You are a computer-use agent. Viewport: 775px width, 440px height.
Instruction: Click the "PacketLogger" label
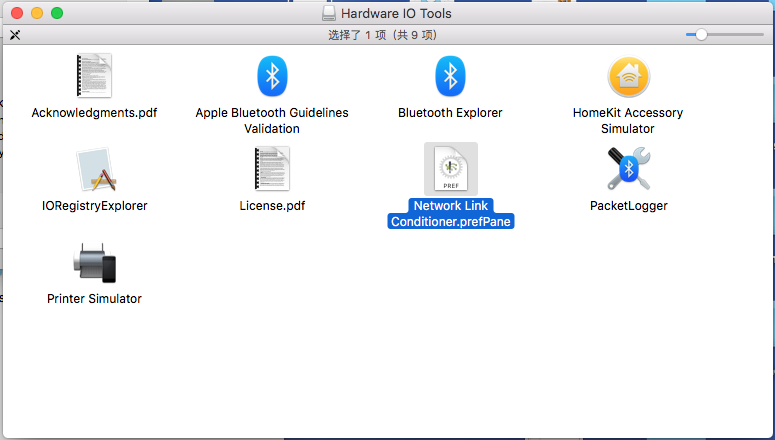point(629,206)
